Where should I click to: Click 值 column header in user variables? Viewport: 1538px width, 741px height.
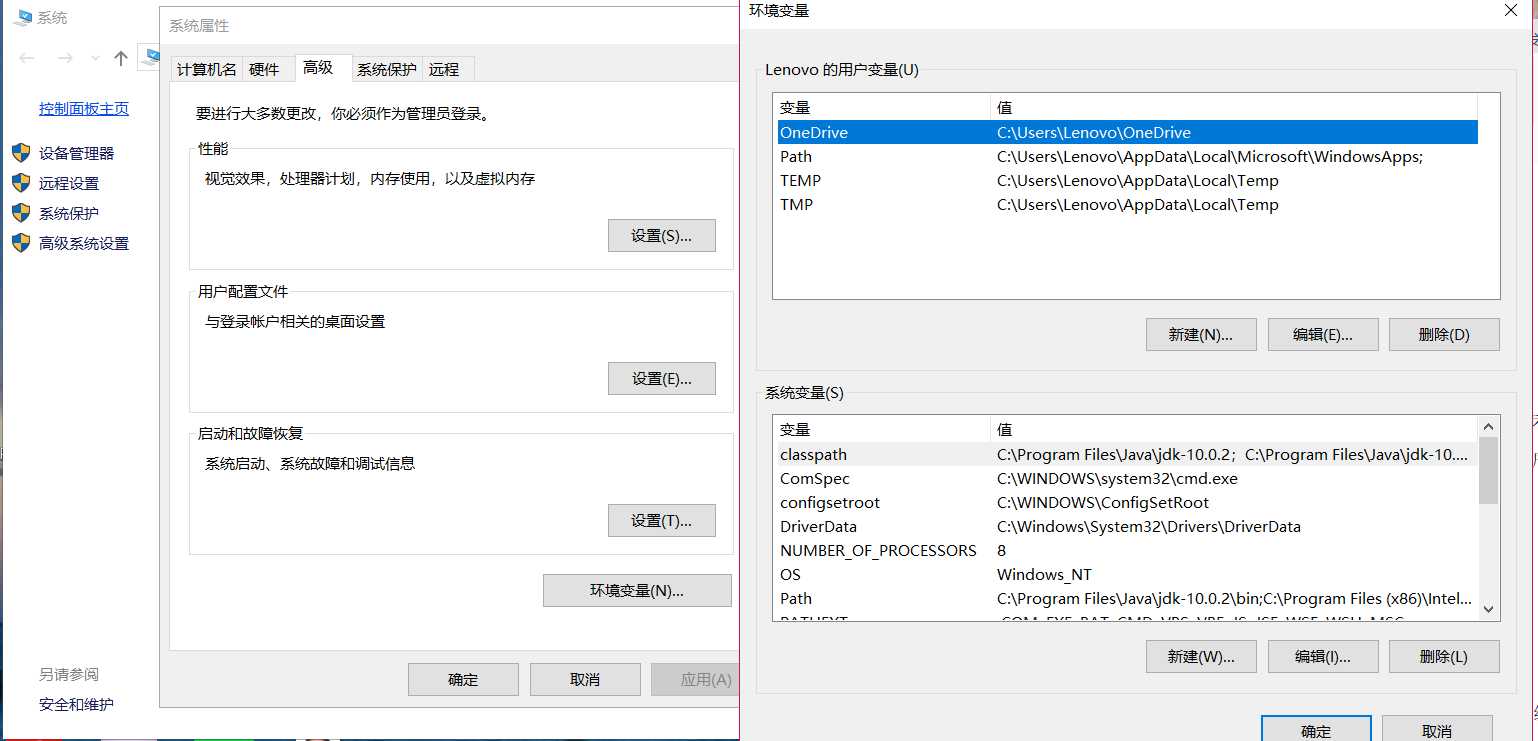[1234, 107]
